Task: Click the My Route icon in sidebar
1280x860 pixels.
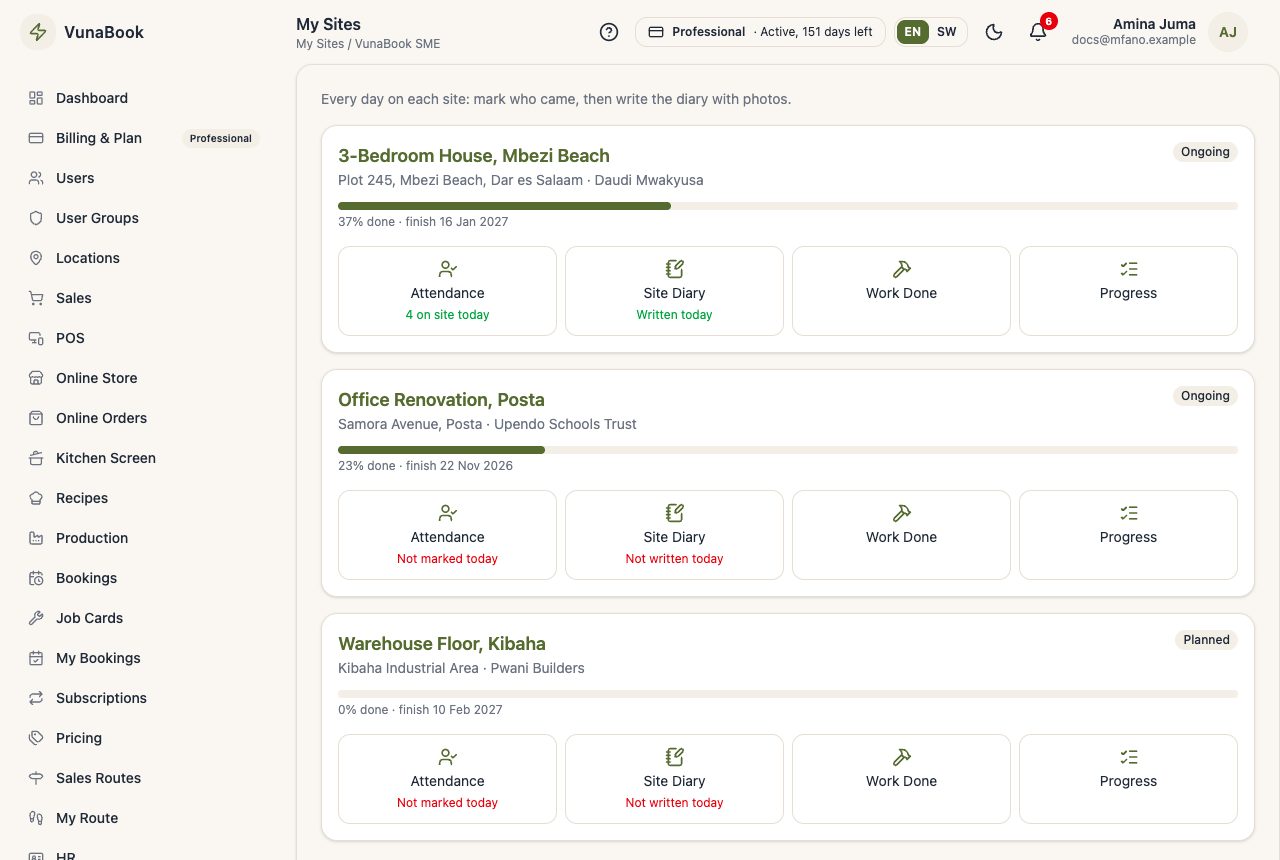Action: coord(36,818)
